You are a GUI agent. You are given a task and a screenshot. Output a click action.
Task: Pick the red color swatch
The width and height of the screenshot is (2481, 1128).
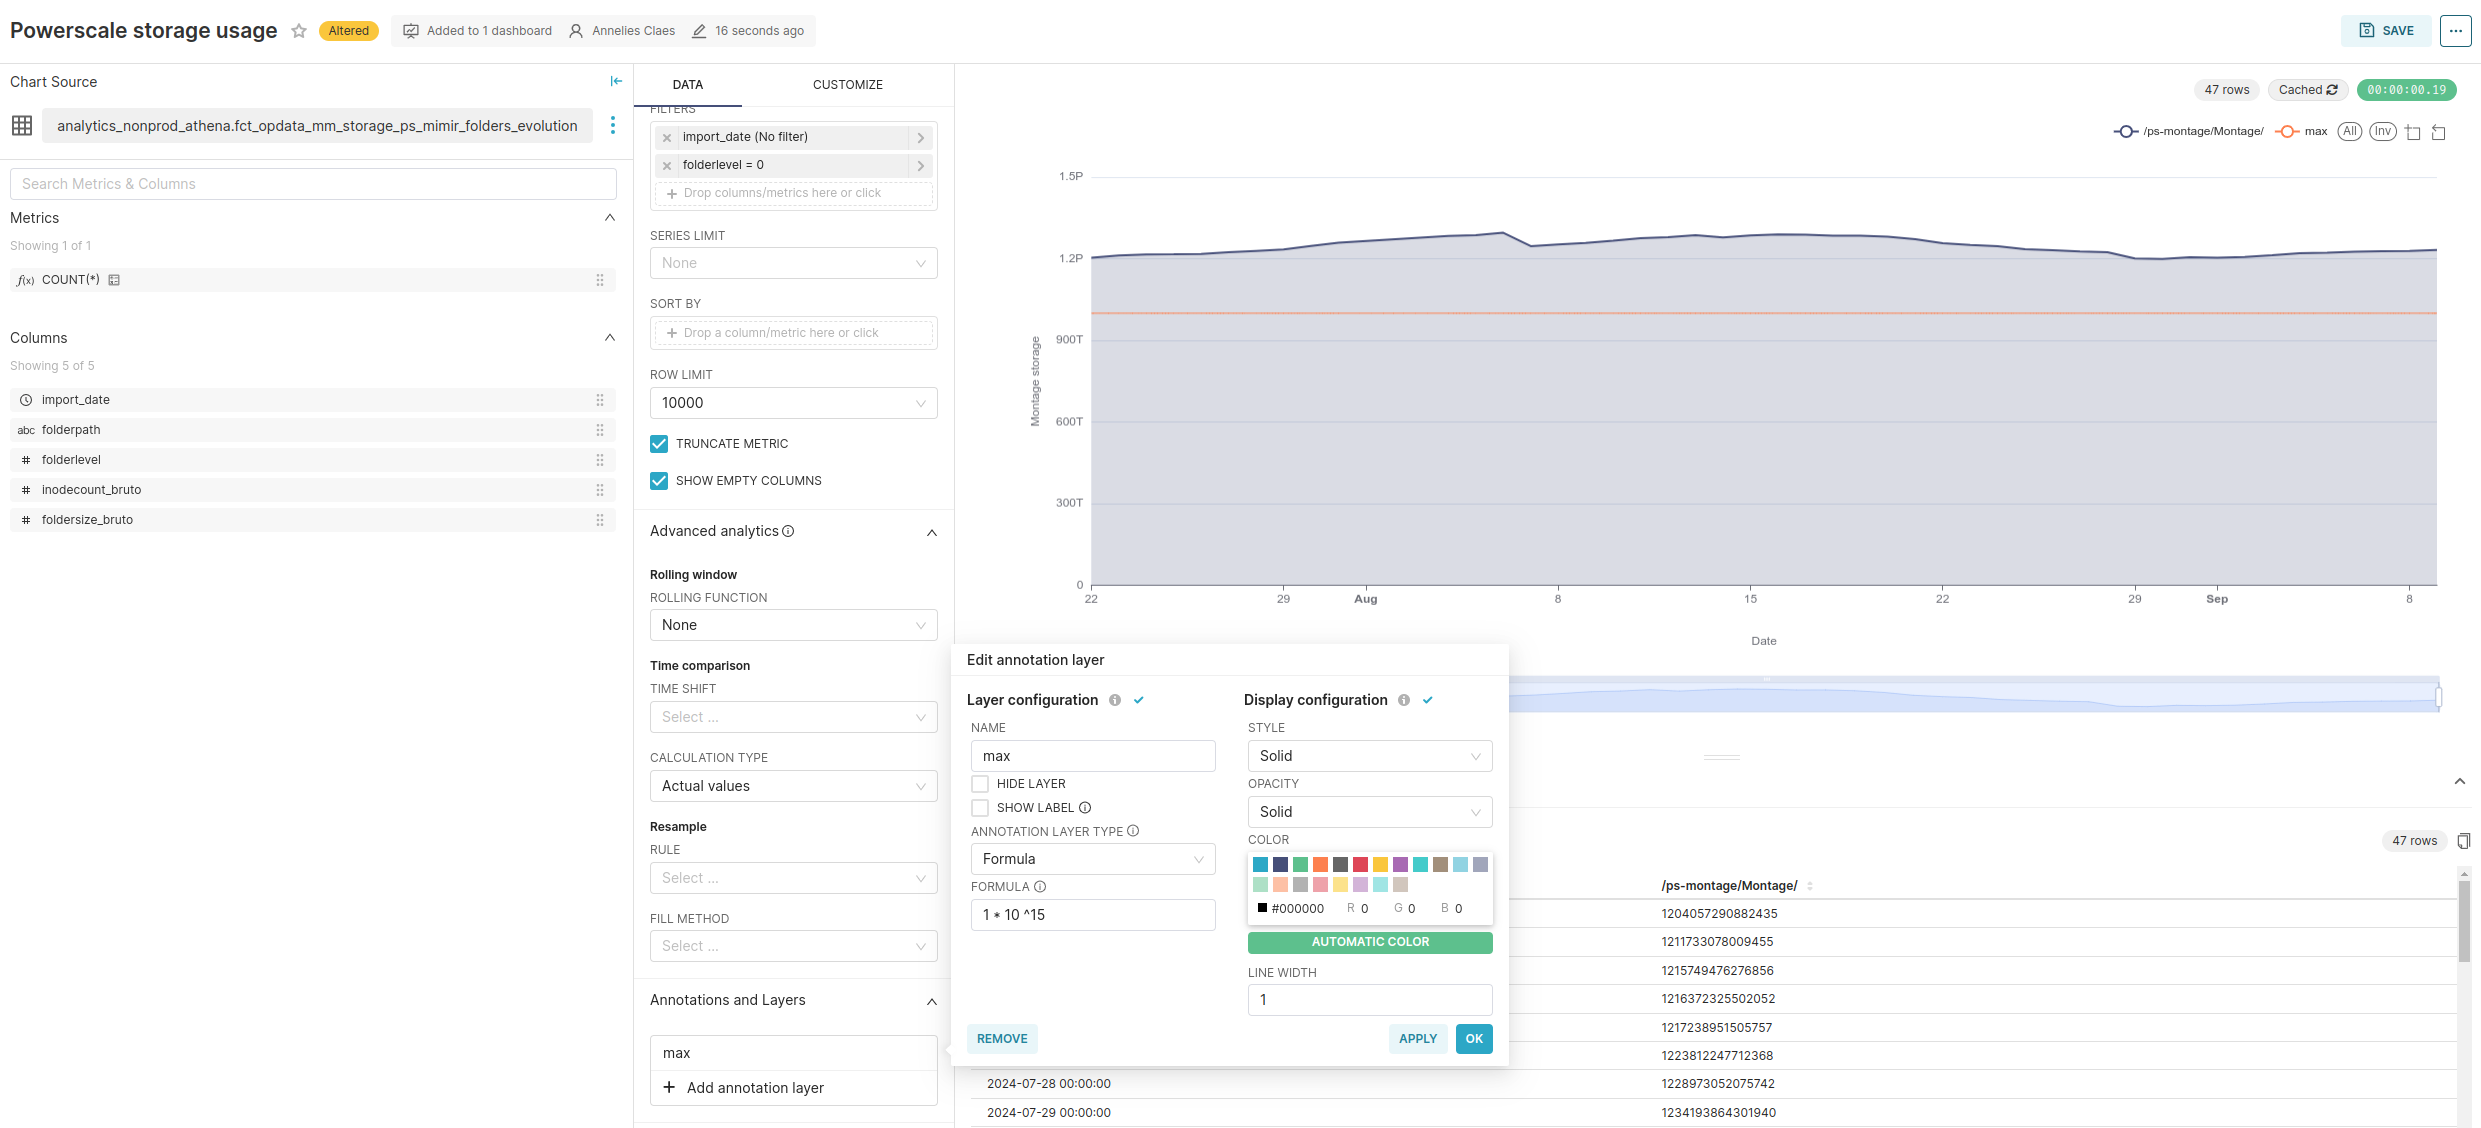[x=1360, y=865]
